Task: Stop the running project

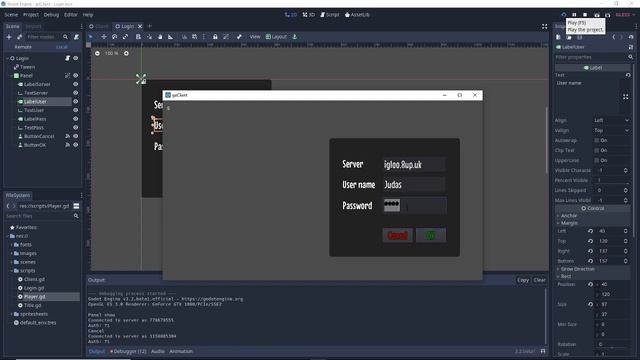Action: coord(585,15)
